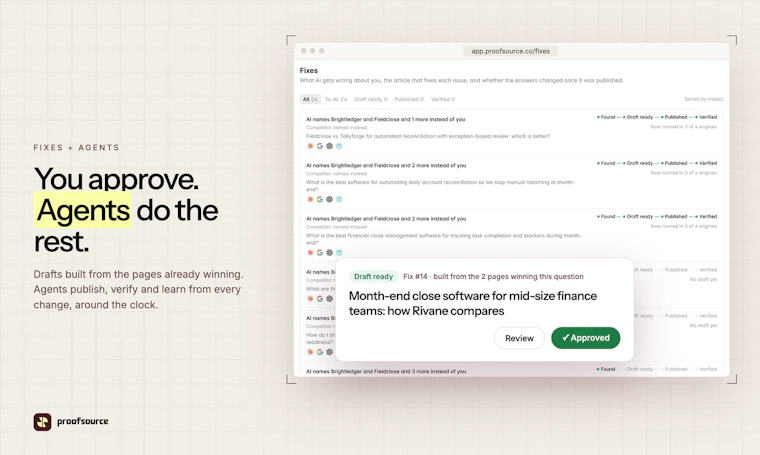This screenshot has width=760, height=455.
Task: Click the proofsource logo icon
Action: coord(42,422)
